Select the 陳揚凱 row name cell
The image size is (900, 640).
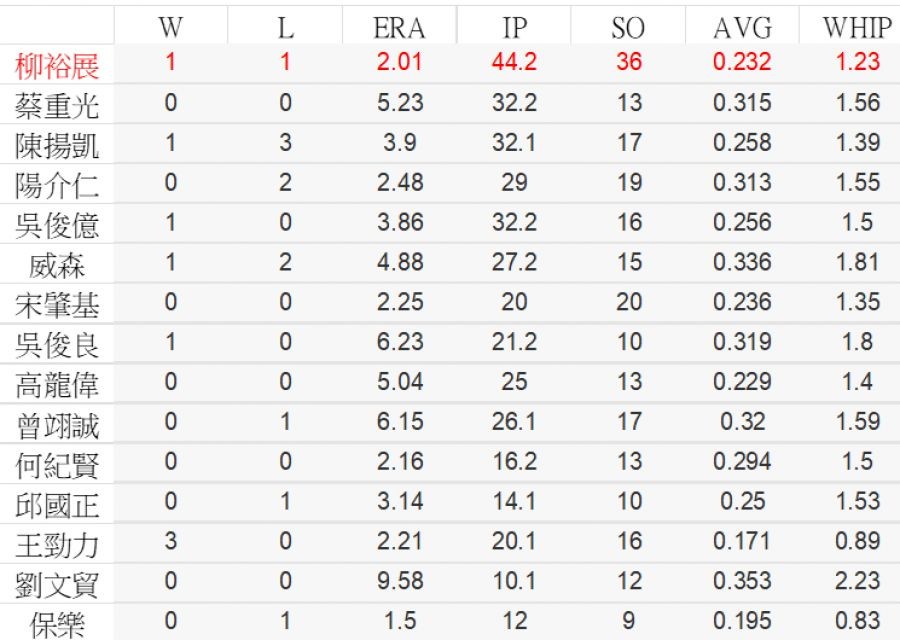57,146
